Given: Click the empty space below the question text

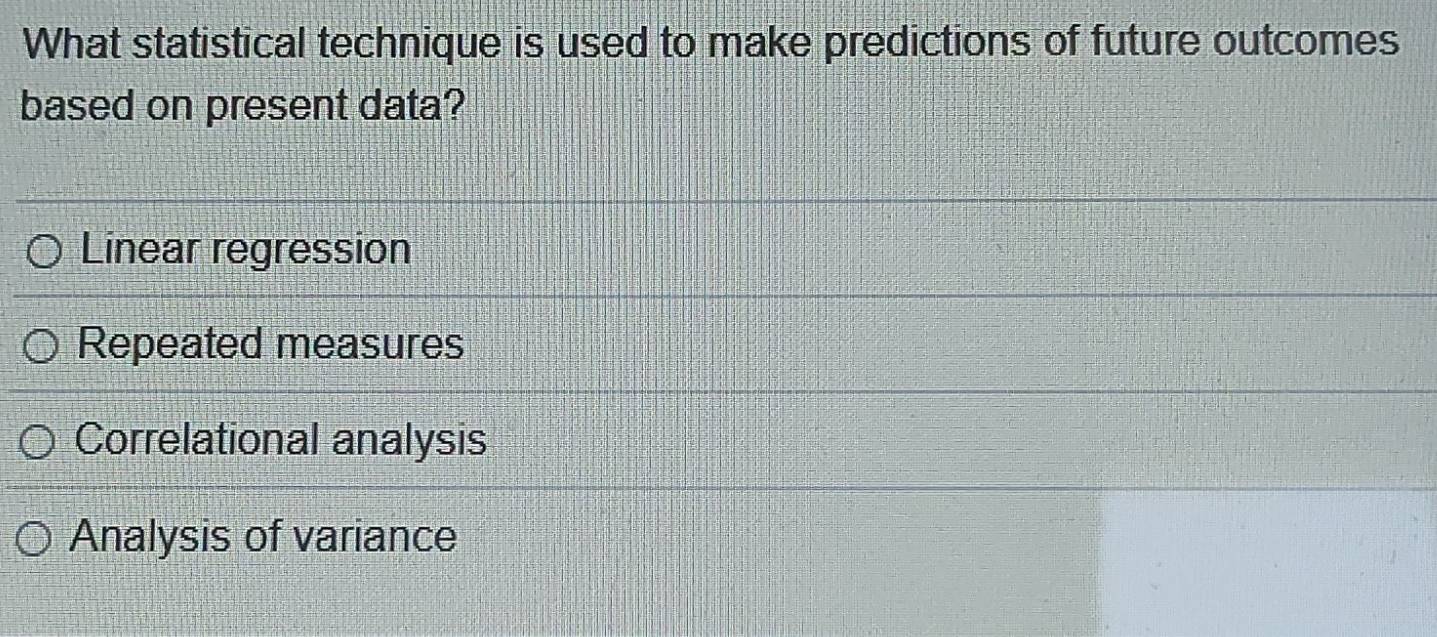Looking at the screenshot, I should tap(700, 160).
